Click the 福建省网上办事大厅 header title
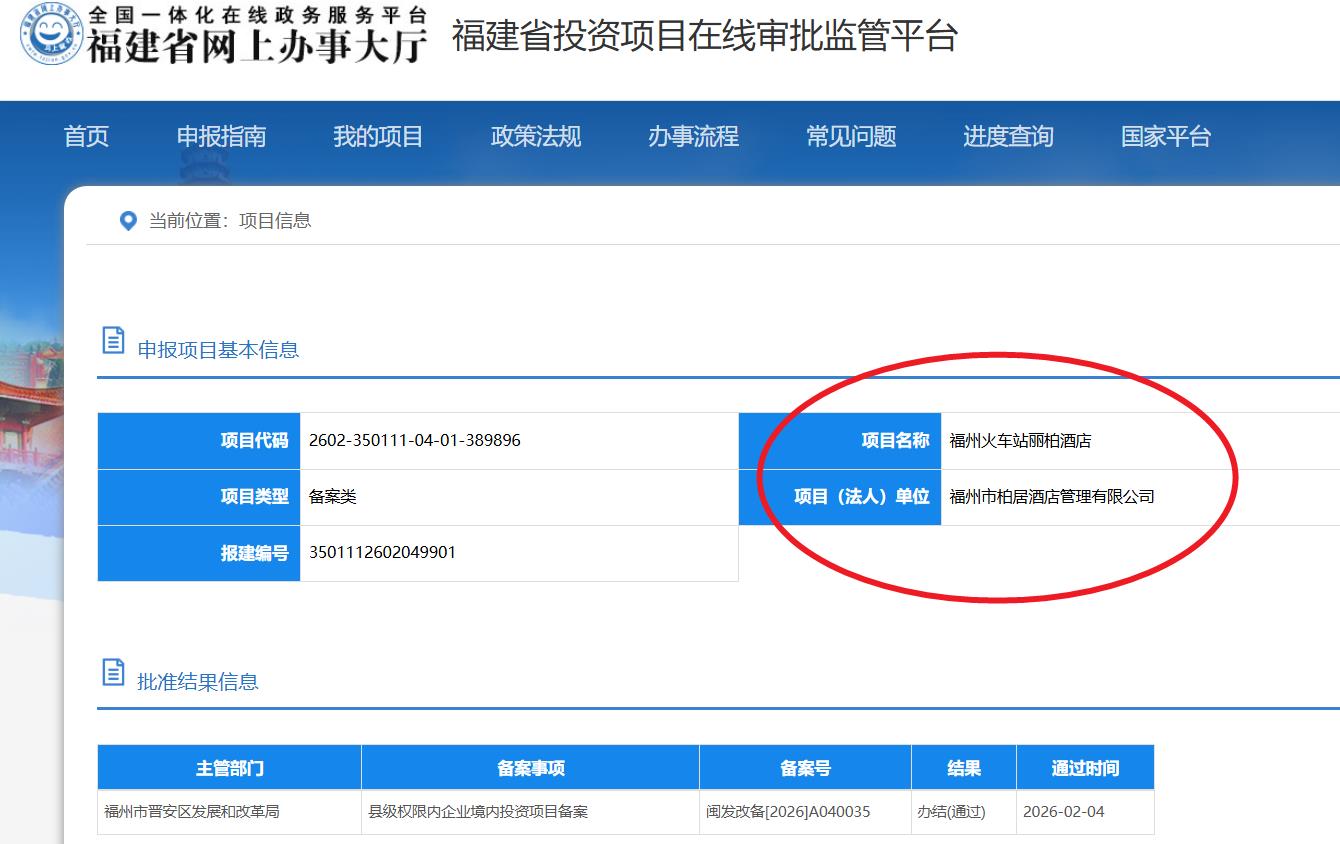Screen dimensions: 1340x844 click(257, 46)
